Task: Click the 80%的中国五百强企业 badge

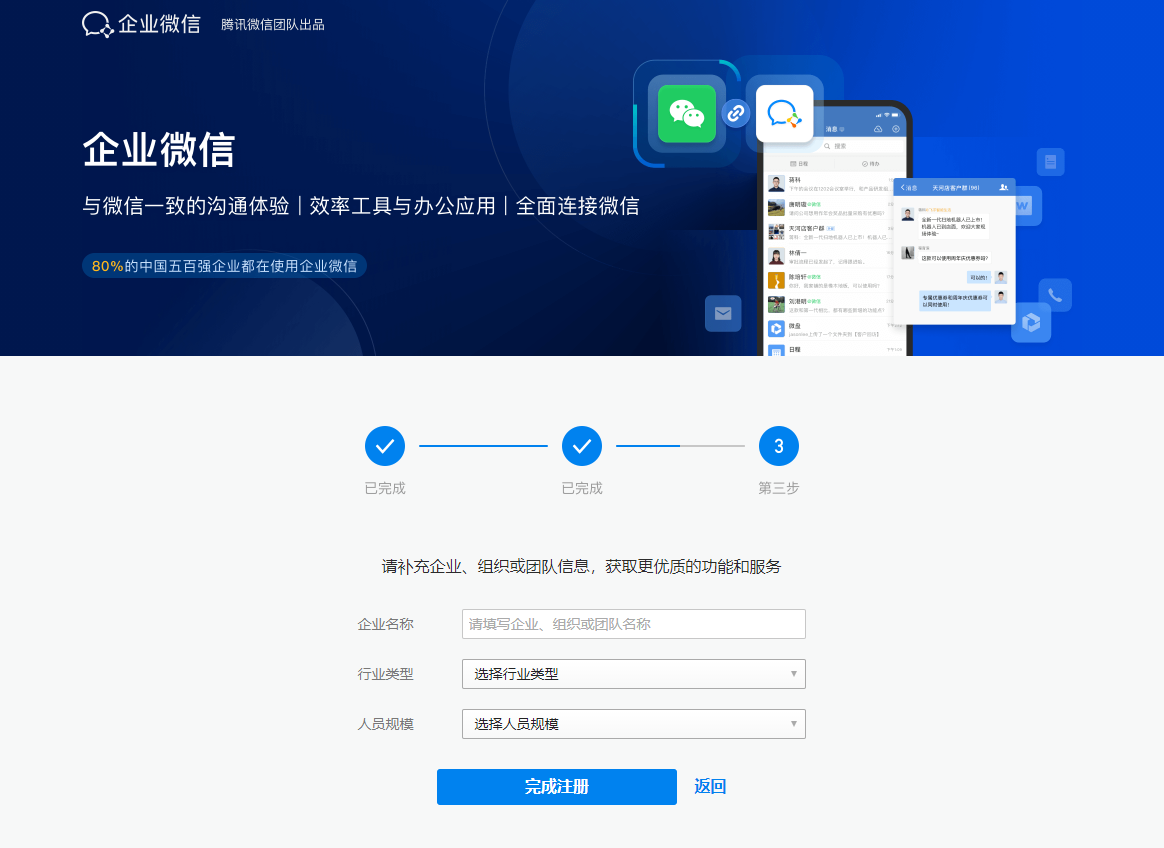Action: (x=224, y=266)
